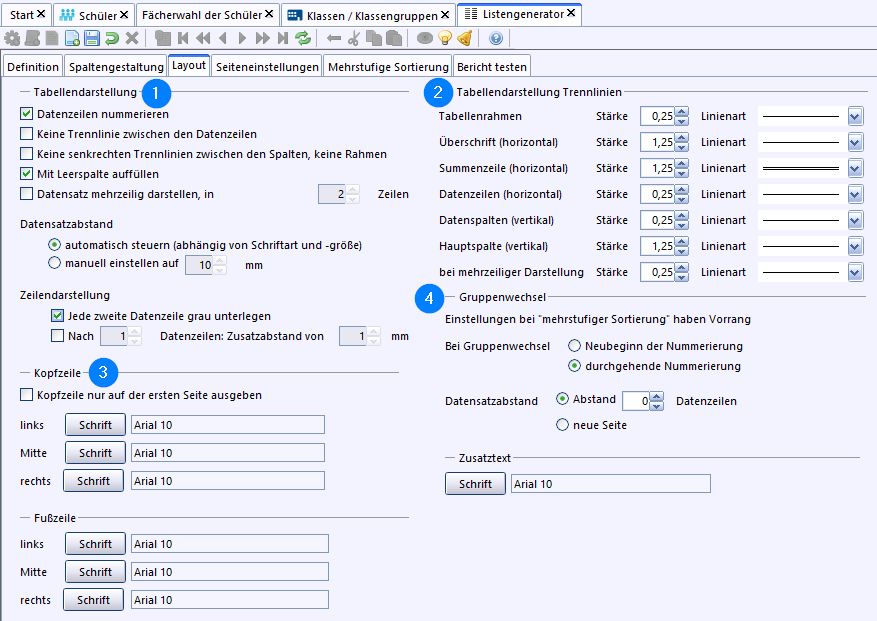Screen dimensions: 877x621
Task: Select manuell einstellen auf radio button
Action: click(54, 262)
